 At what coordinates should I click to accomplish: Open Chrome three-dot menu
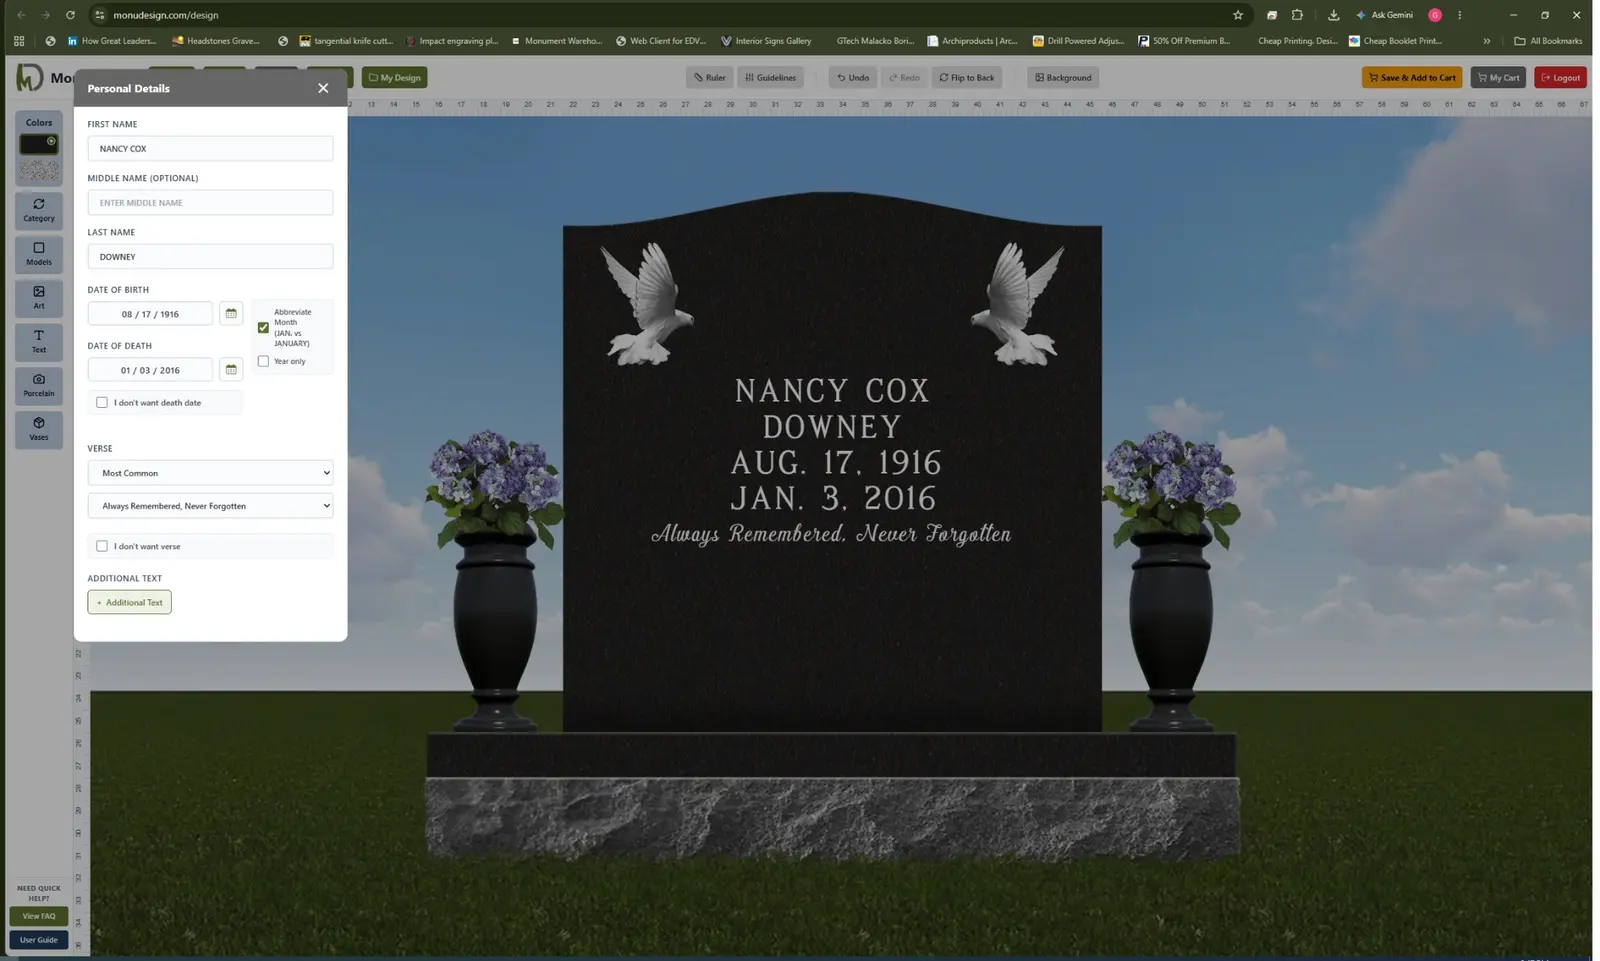(x=1459, y=15)
